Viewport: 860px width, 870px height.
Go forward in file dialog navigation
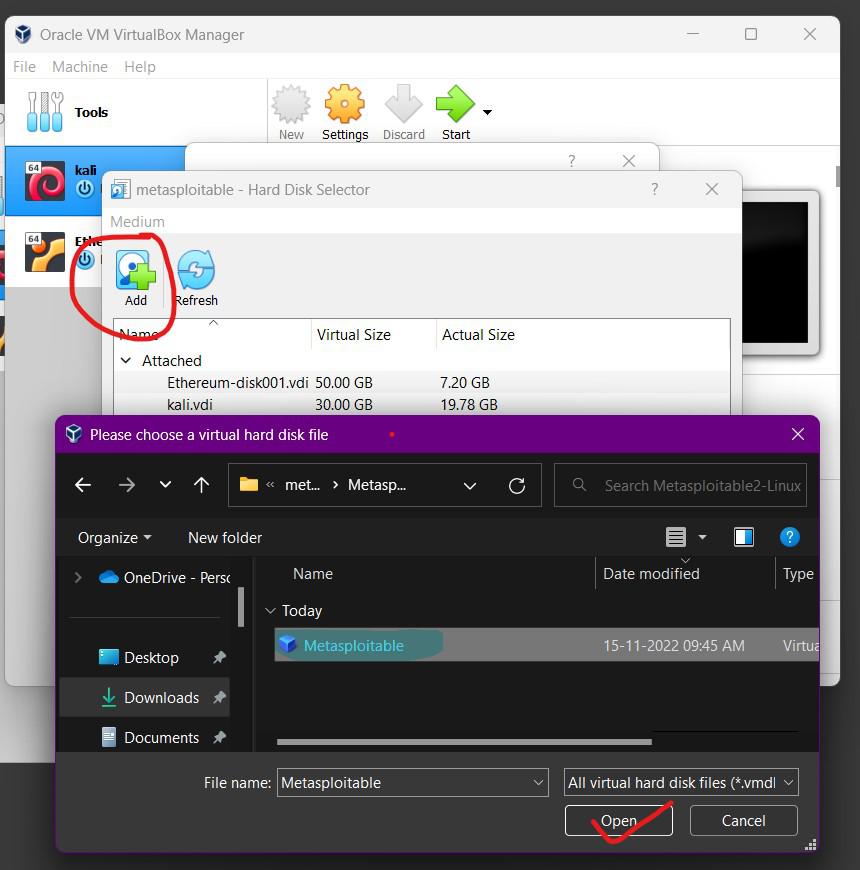tap(127, 485)
